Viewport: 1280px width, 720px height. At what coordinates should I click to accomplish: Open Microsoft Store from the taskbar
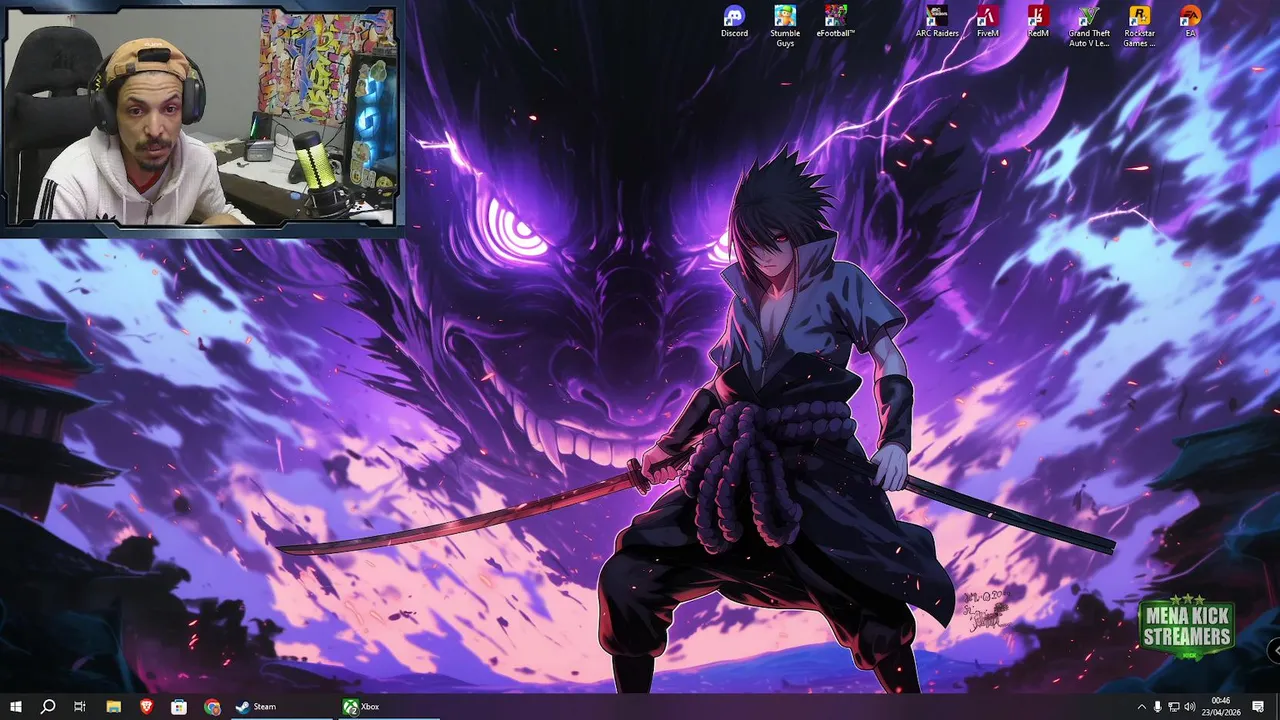[179, 706]
